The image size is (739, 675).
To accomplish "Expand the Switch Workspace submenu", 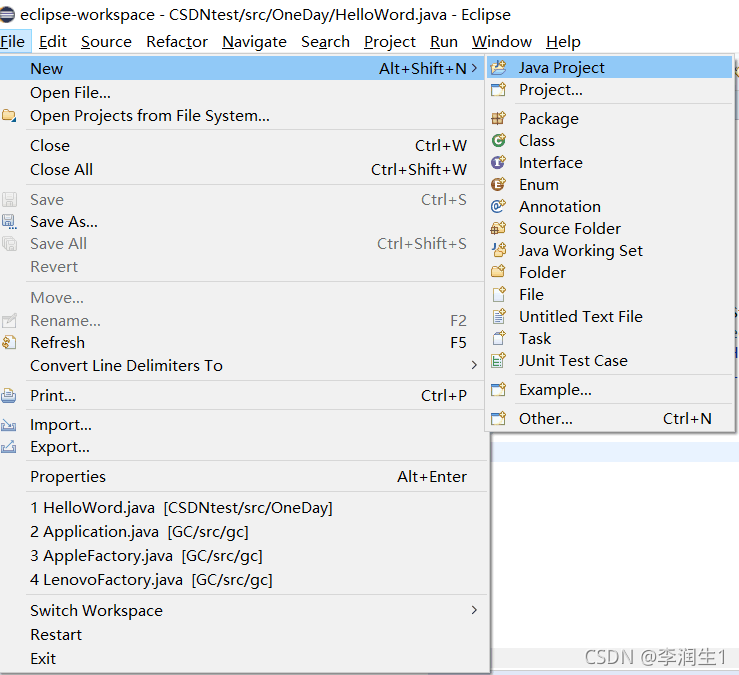I will pos(474,610).
